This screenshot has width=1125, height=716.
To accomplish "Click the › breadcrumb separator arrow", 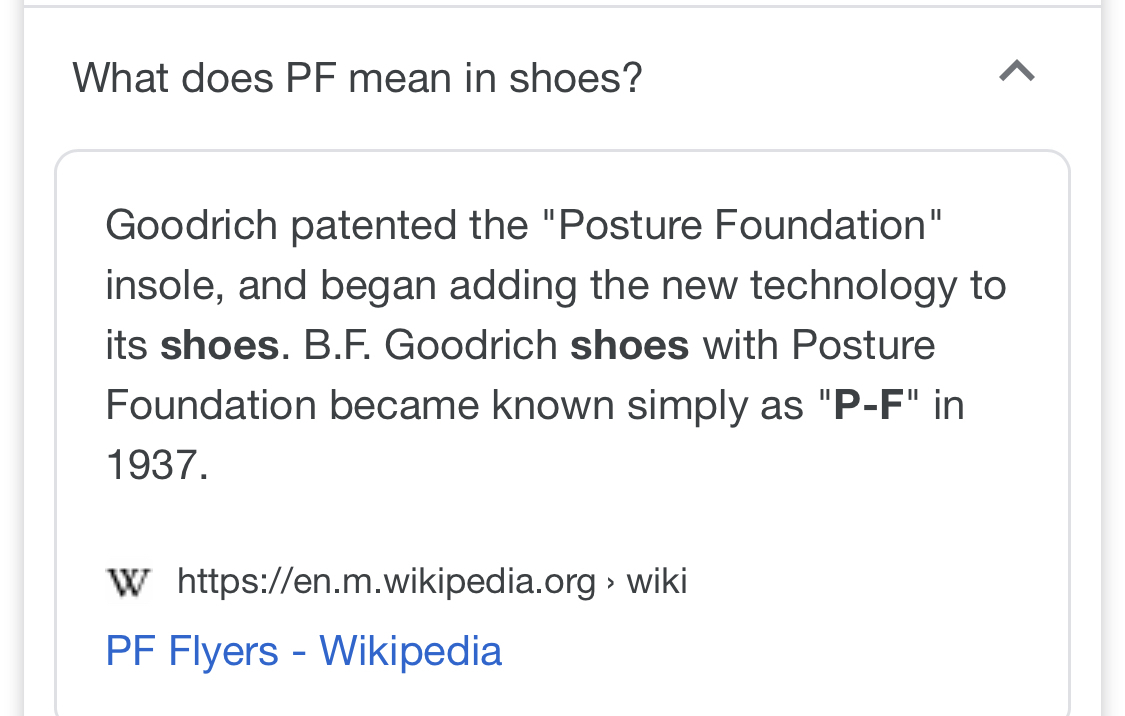I will pyautogui.click(x=611, y=583).
